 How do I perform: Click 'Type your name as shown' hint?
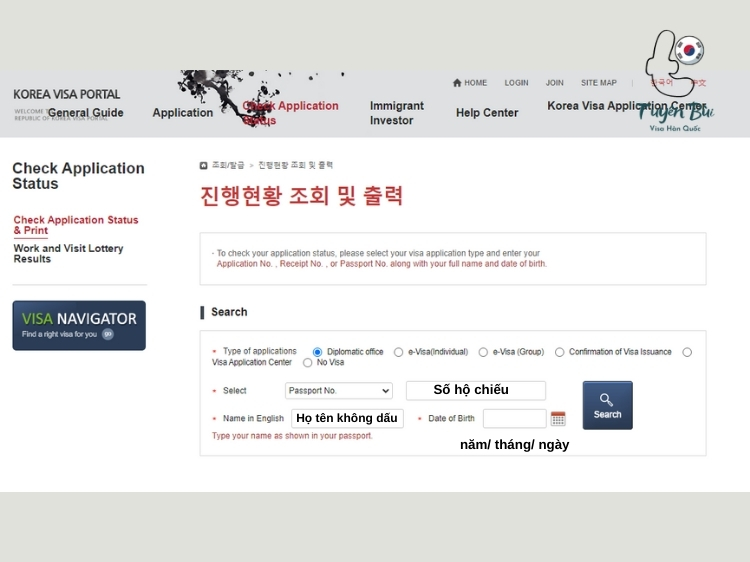click(292, 436)
